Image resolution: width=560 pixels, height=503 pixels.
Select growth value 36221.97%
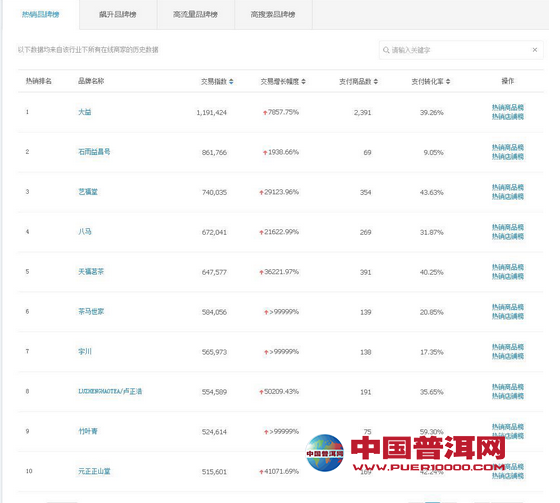click(281, 272)
